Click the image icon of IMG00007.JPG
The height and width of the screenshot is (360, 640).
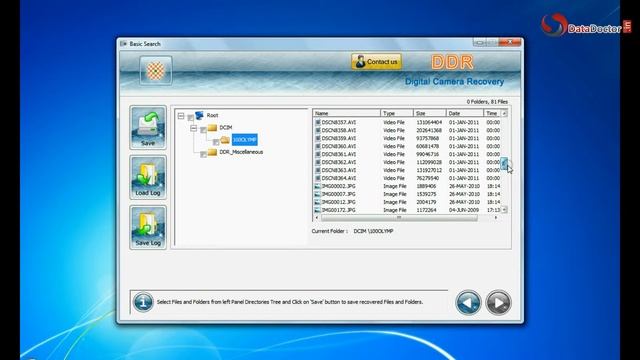[x=318, y=194]
